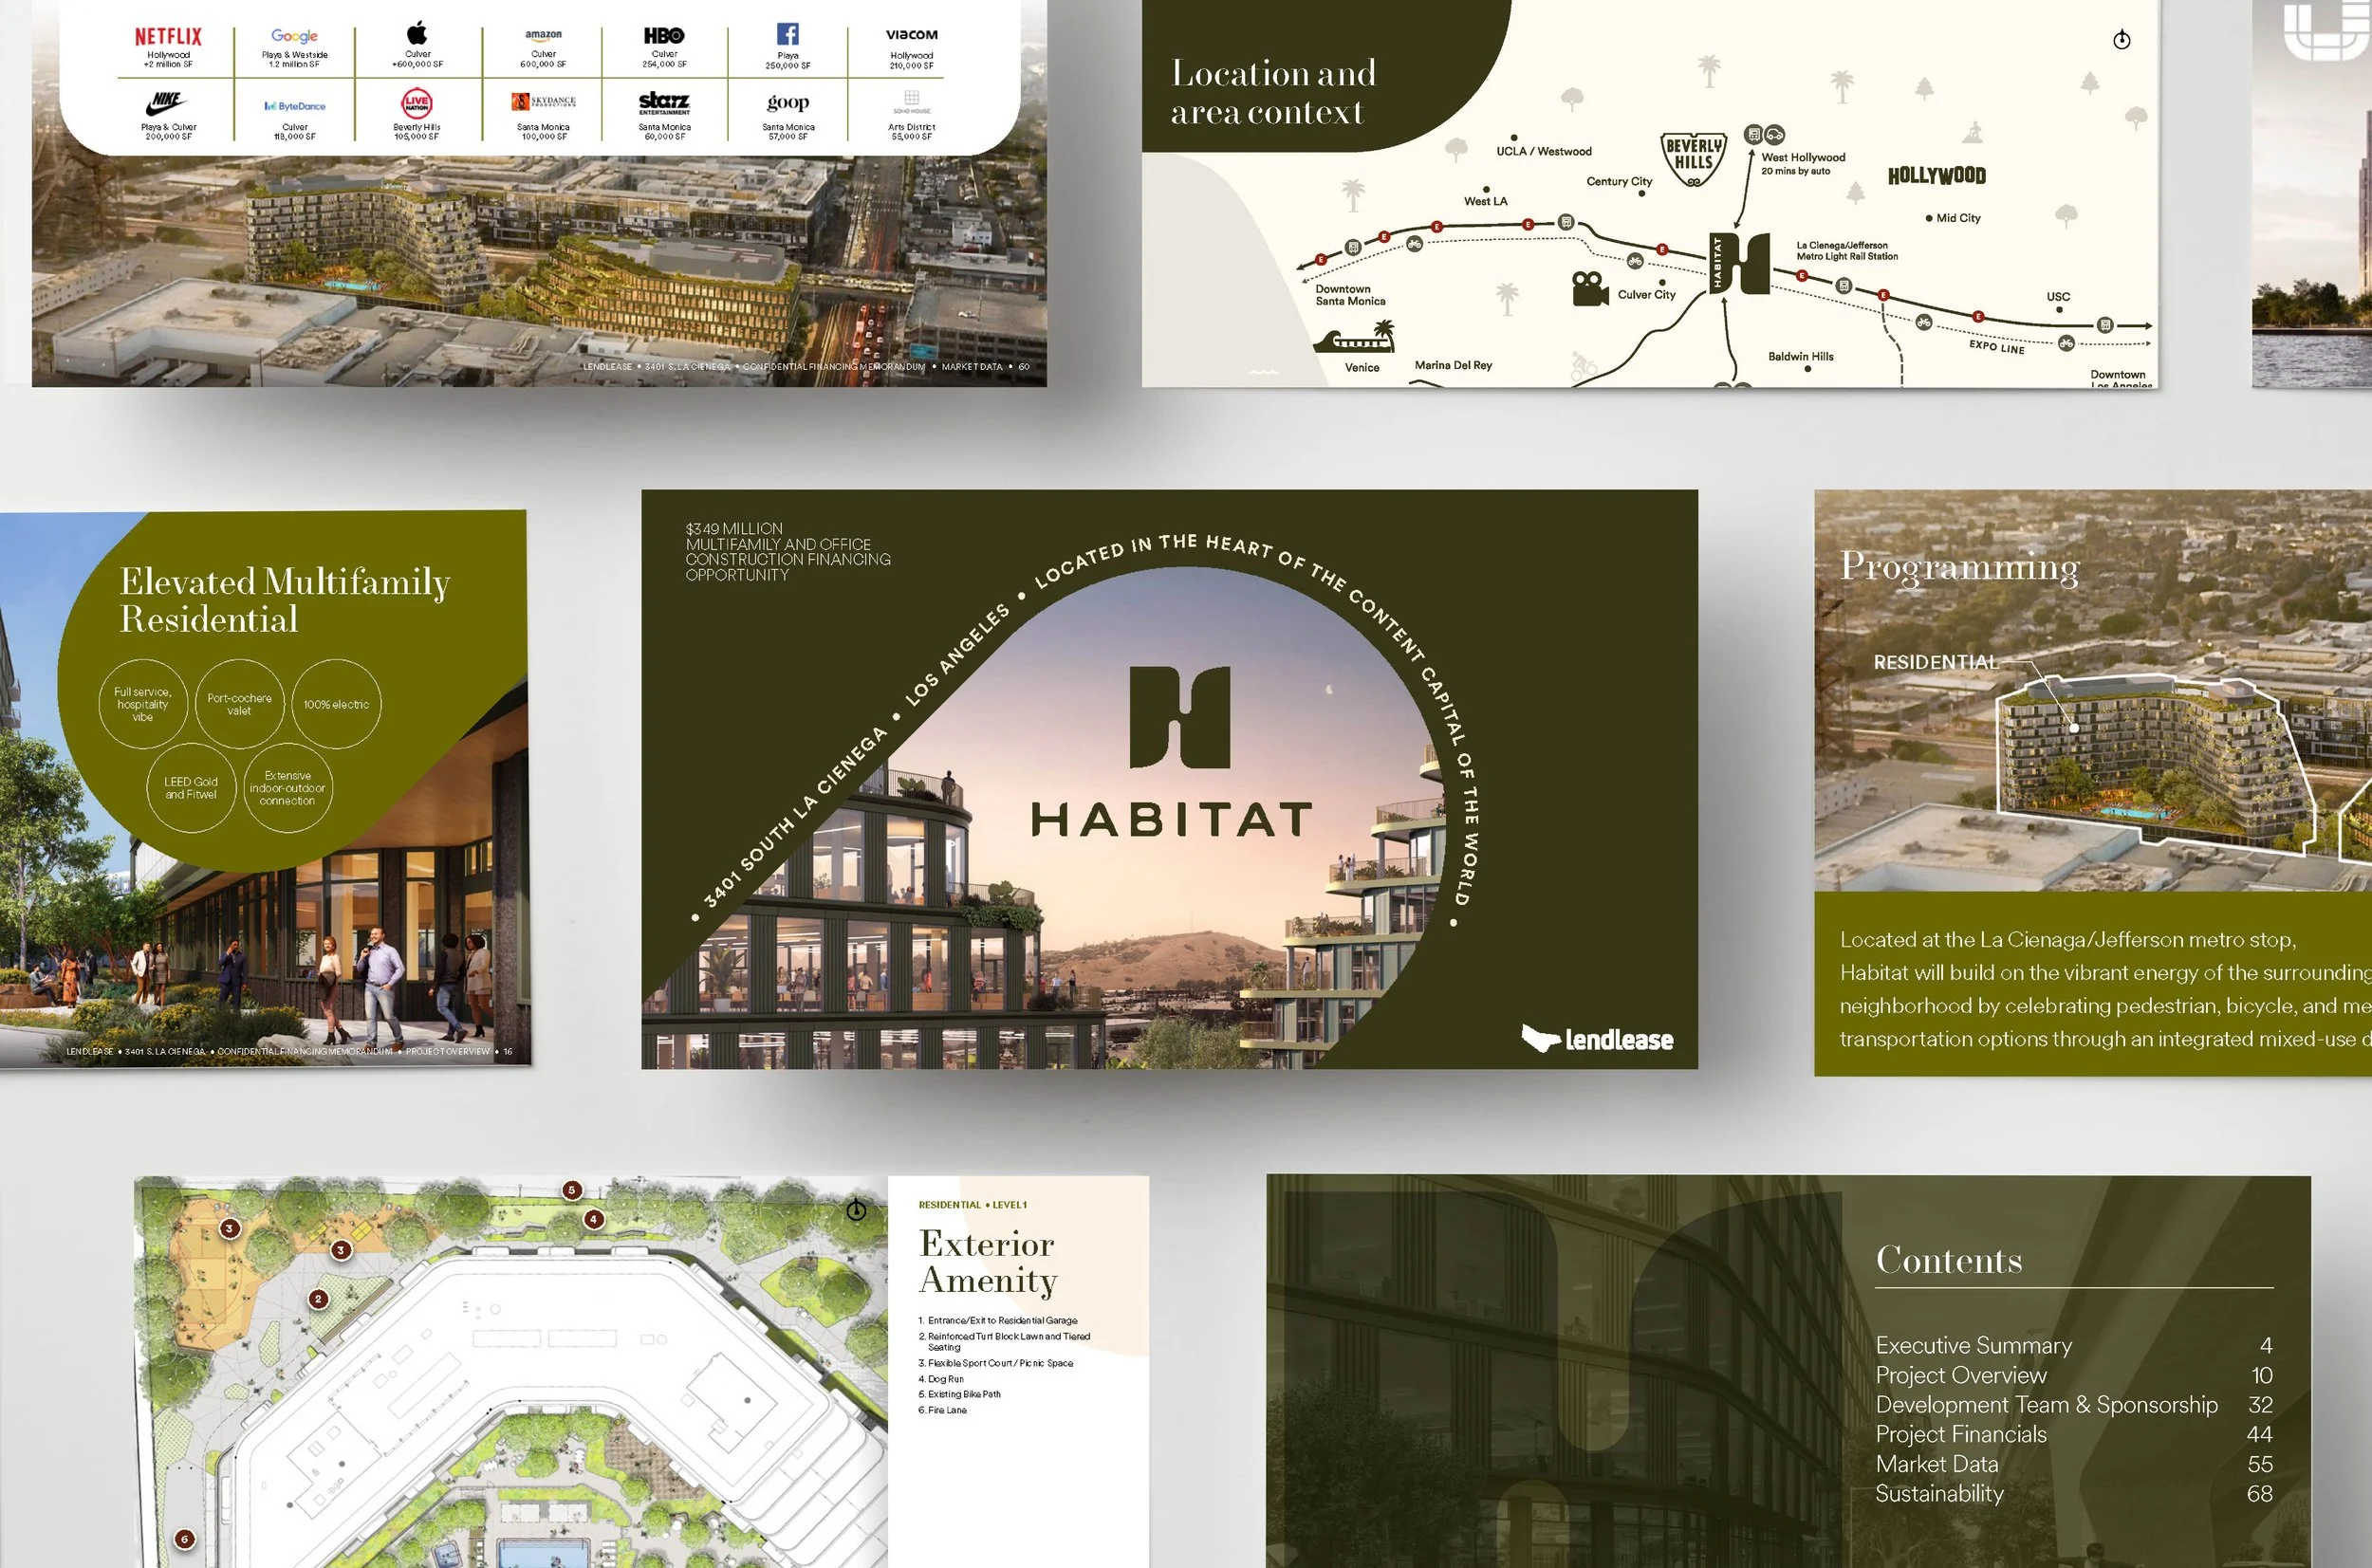This screenshot has height=1568, width=2372.
Task: Toggle the Port-cochere valet badge circle
Action: pos(240,703)
